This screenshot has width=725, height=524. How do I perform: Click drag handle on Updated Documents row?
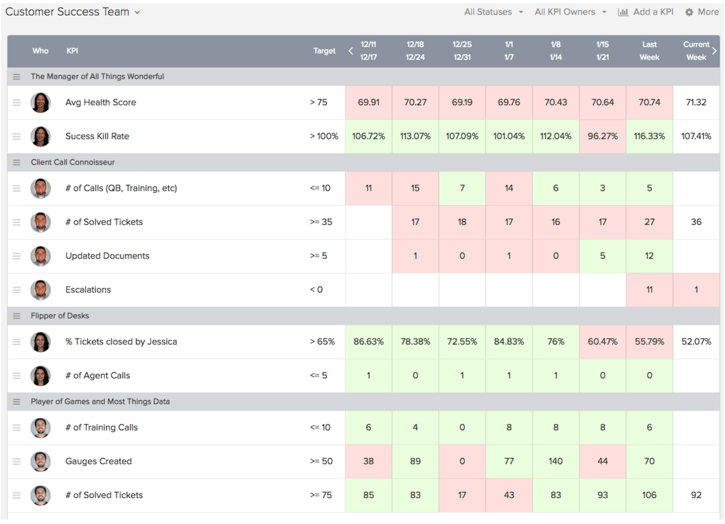click(17, 256)
